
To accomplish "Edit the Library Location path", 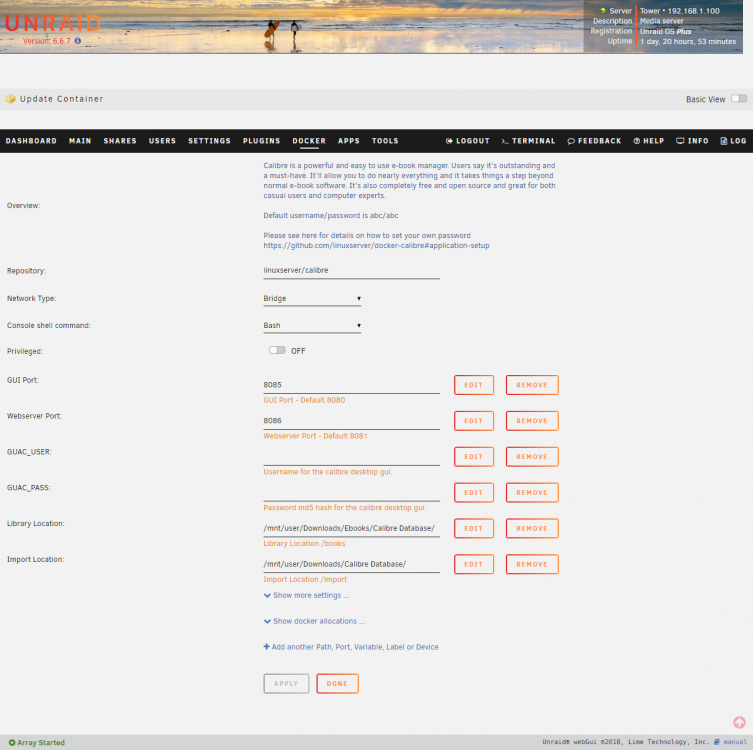I will pyautogui.click(x=474, y=529).
